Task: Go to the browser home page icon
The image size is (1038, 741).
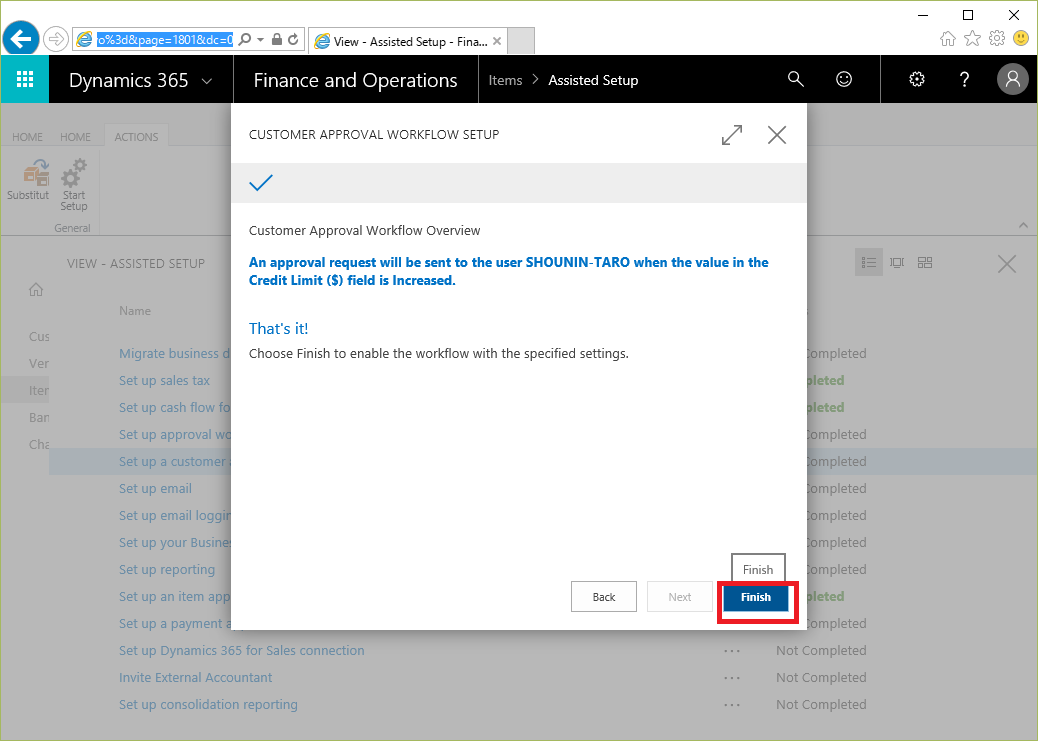Action: pos(948,38)
